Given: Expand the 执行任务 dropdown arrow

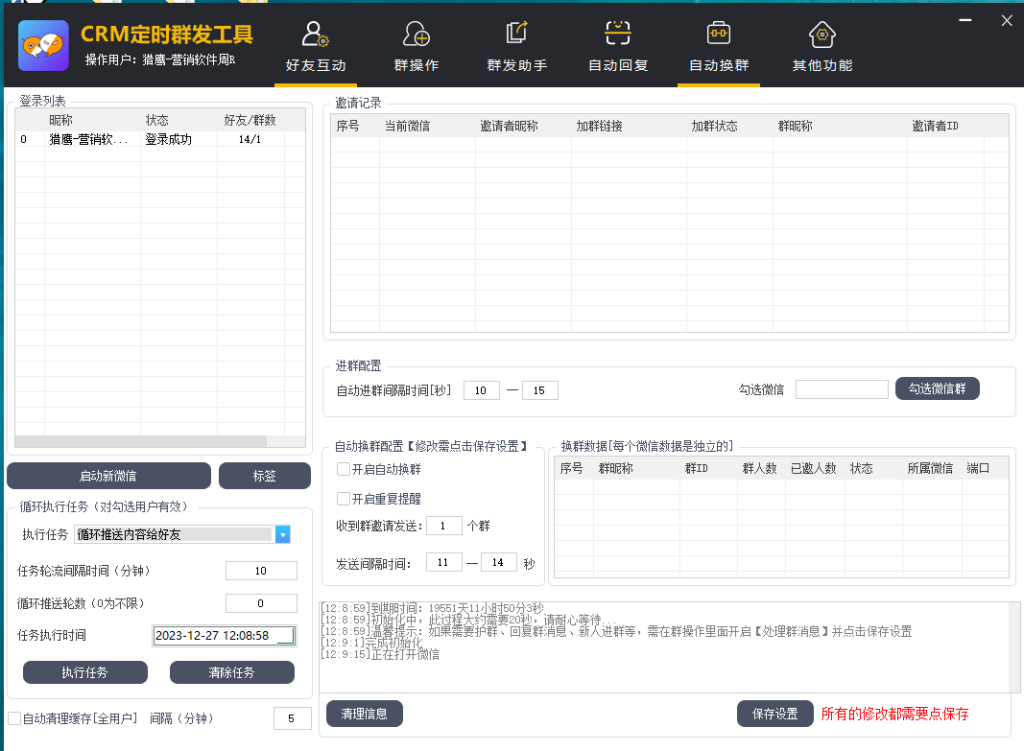Looking at the screenshot, I should [283, 535].
